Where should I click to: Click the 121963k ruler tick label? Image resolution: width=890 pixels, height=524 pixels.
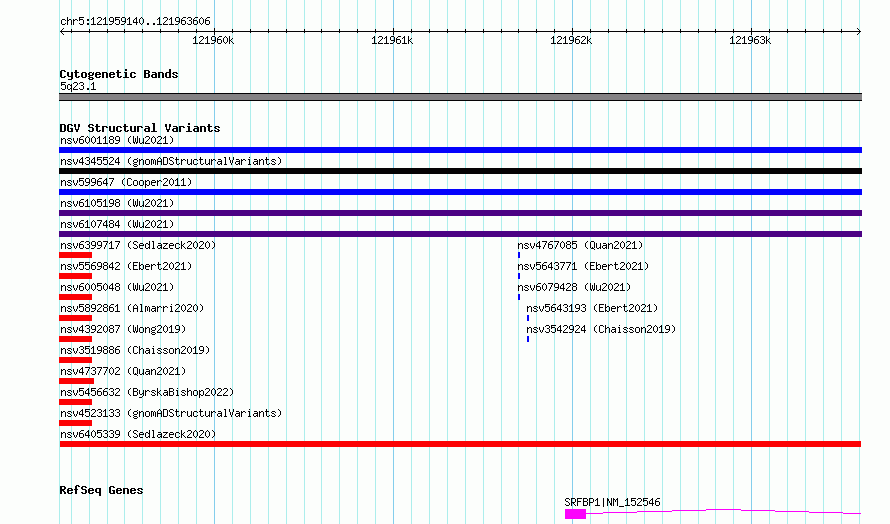click(750, 40)
